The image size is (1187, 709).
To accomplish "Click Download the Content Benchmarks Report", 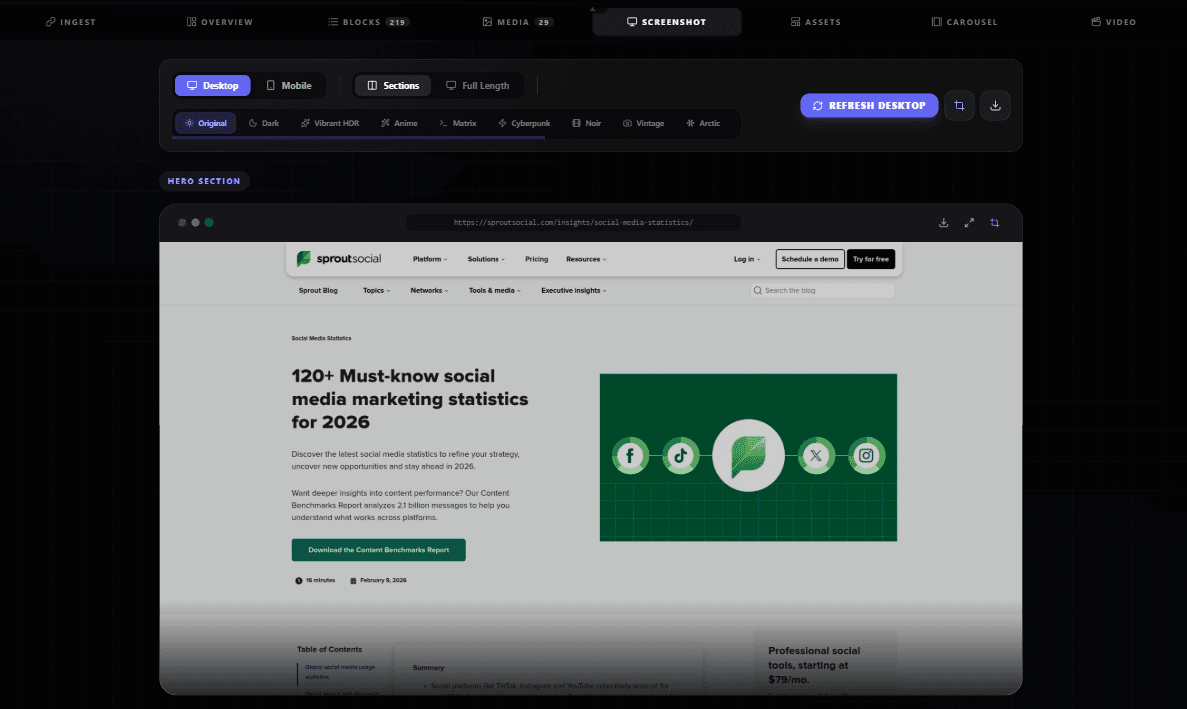I will coord(379,550).
